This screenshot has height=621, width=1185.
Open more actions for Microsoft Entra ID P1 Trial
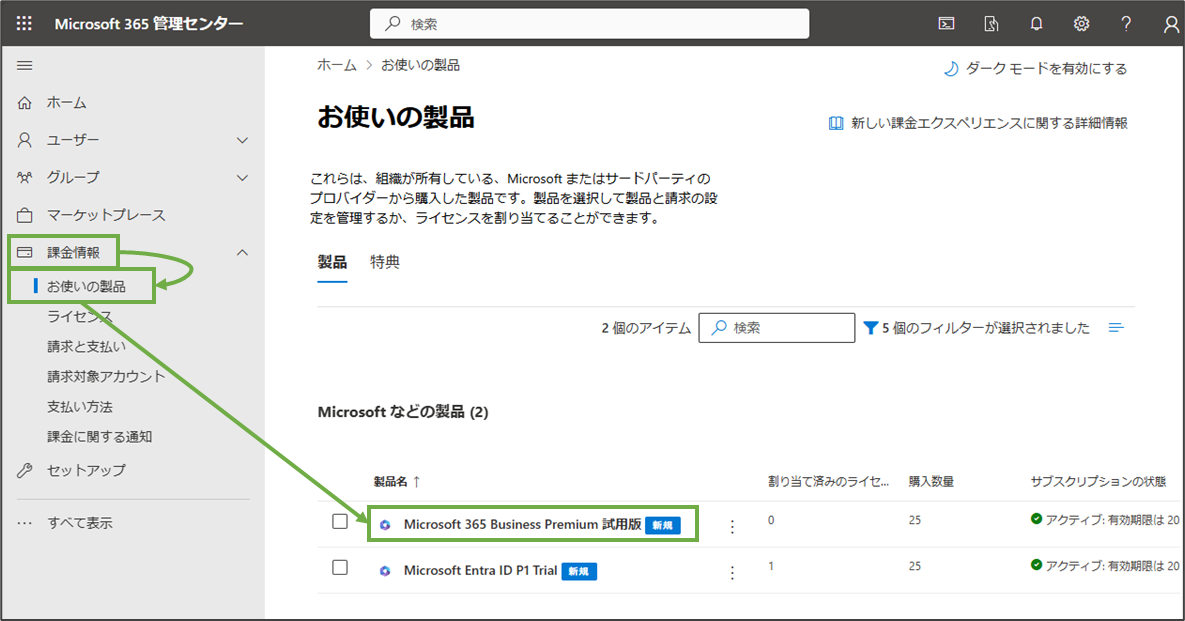pos(732,573)
